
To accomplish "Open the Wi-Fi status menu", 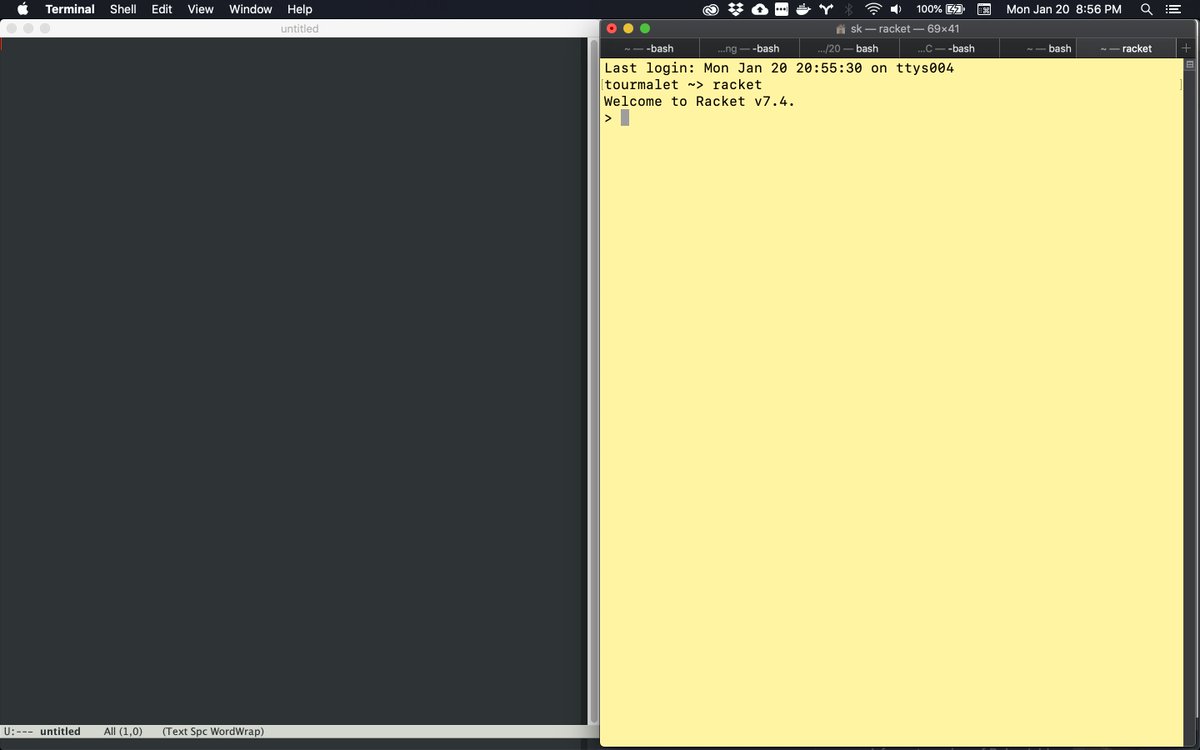I will 873,9.
